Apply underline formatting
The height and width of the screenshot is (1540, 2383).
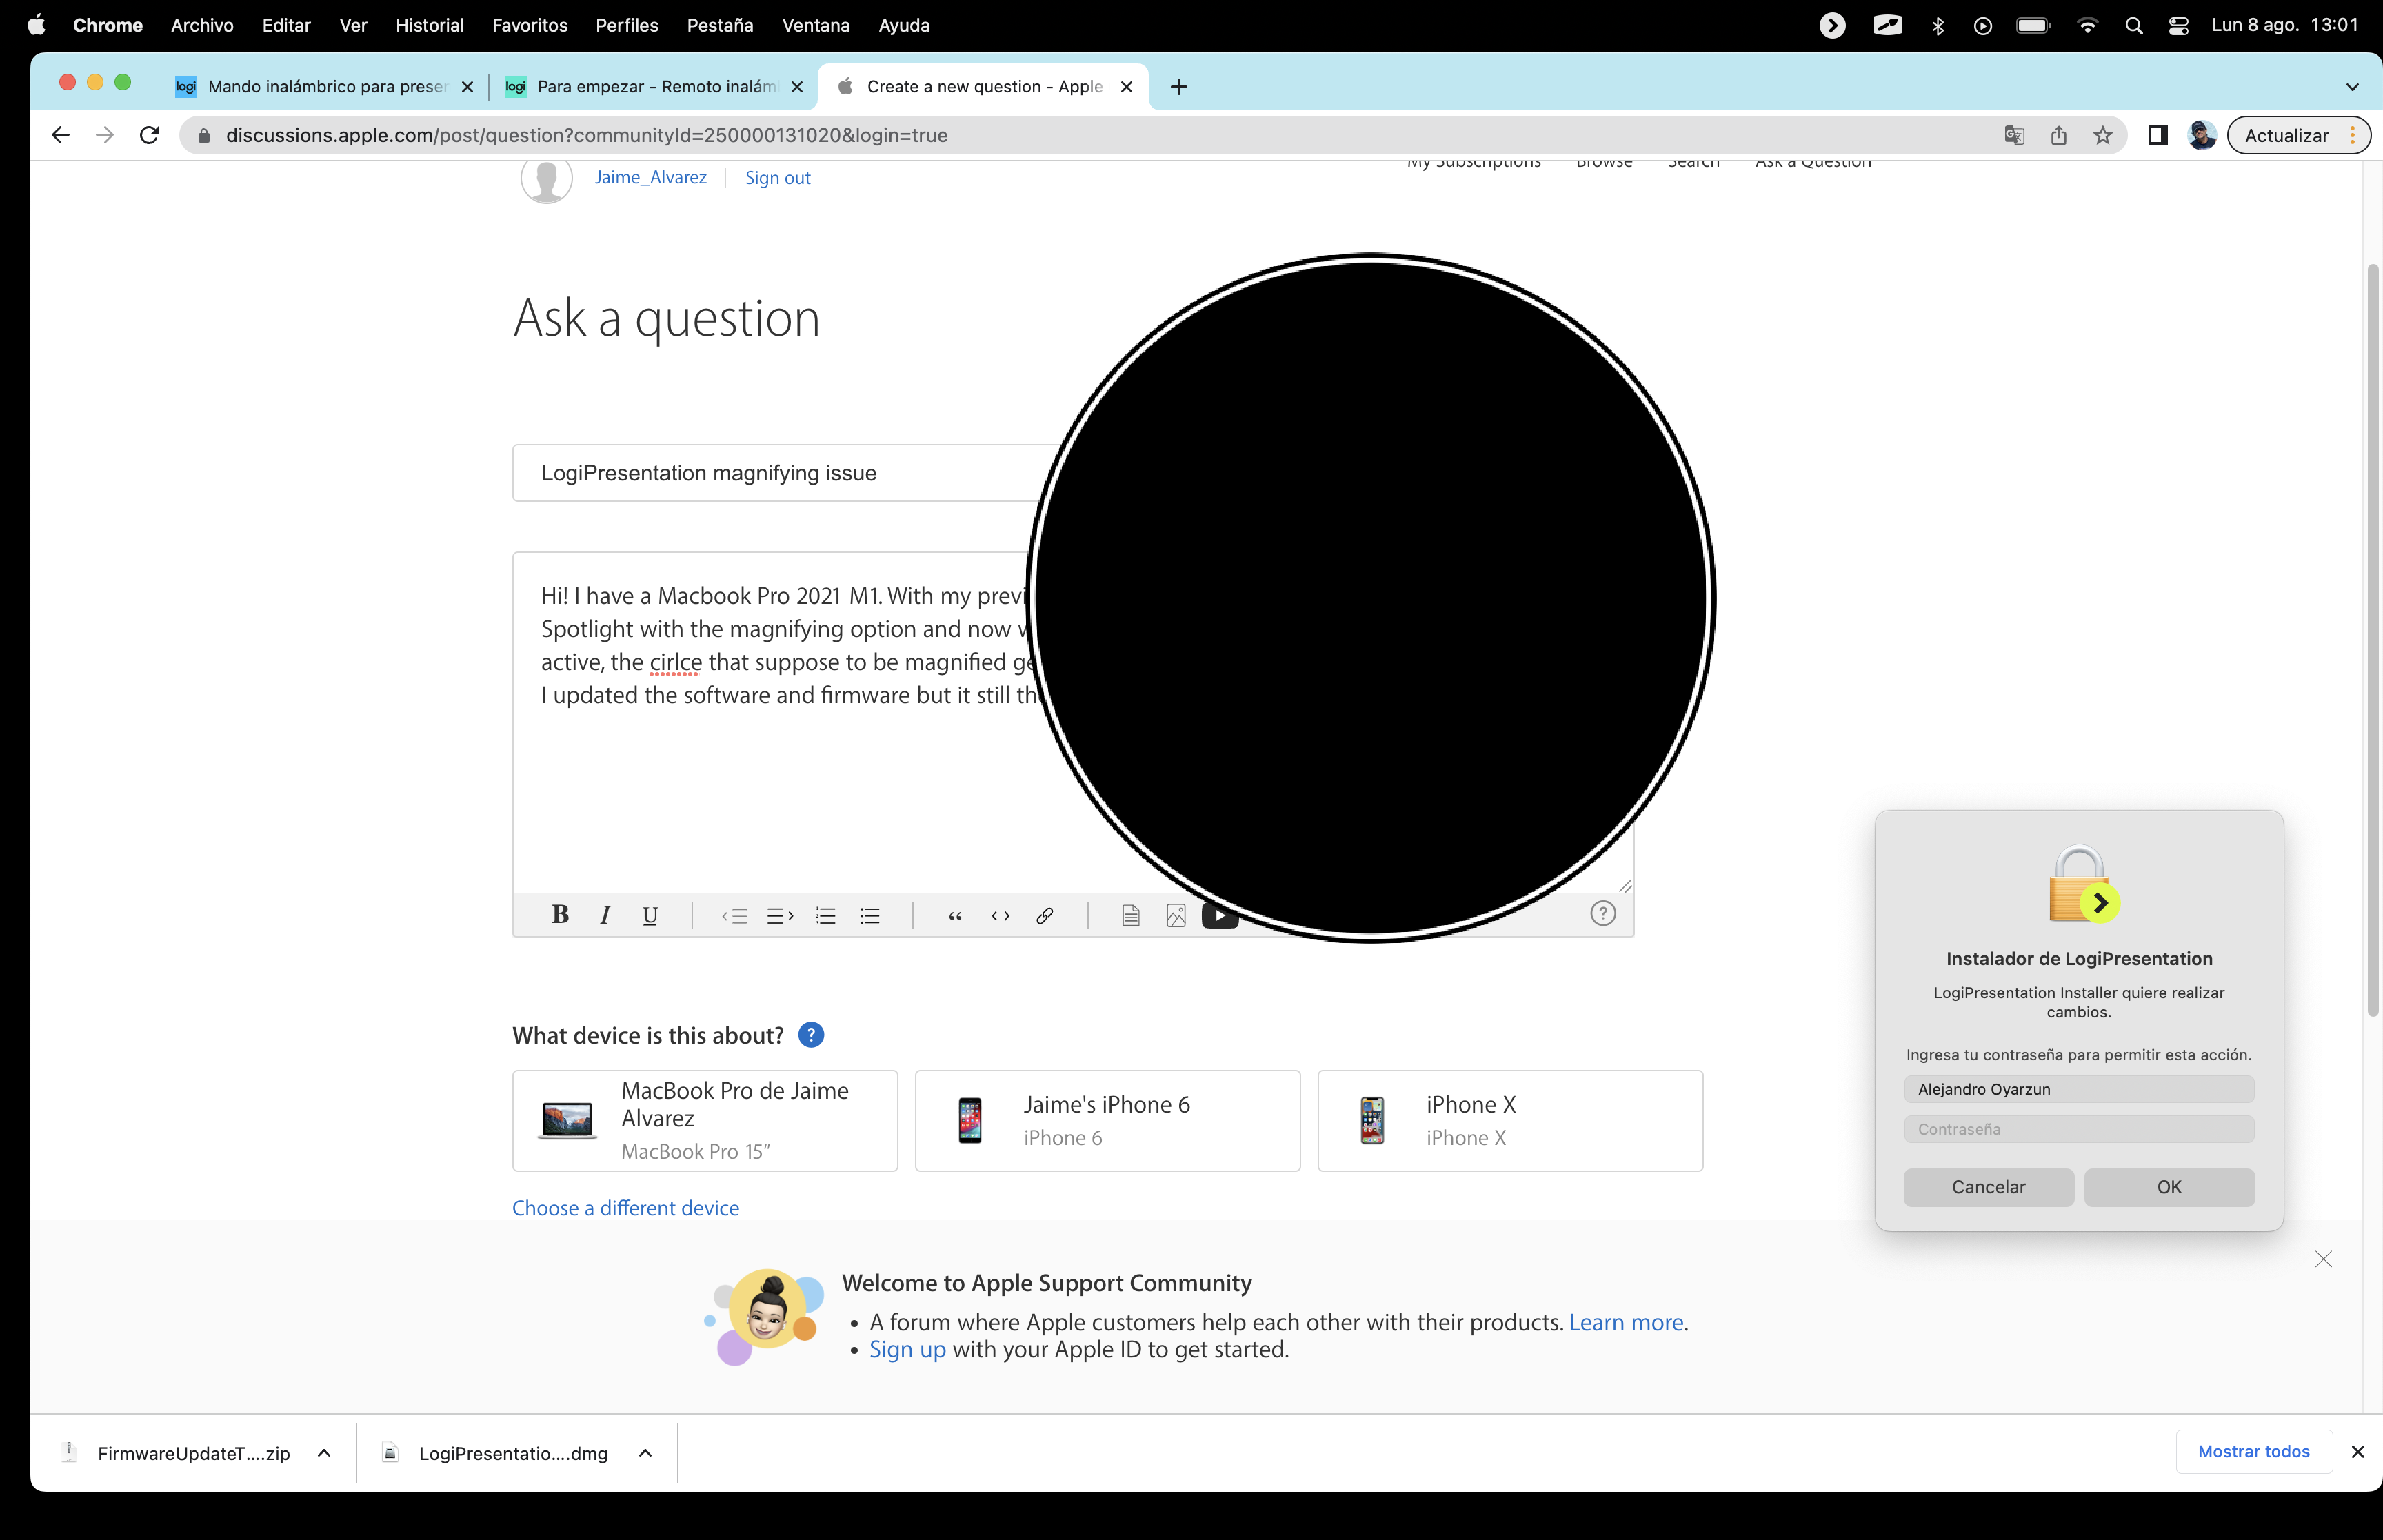(x=650, y=915)
